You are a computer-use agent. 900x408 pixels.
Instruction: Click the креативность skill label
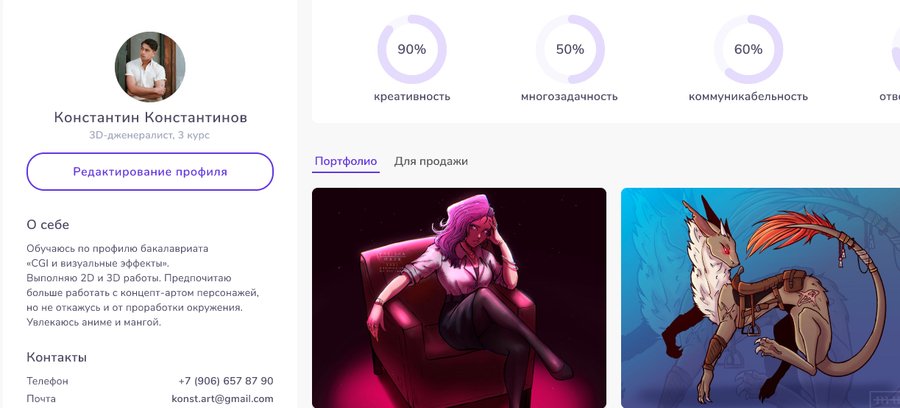coord(412,96)
